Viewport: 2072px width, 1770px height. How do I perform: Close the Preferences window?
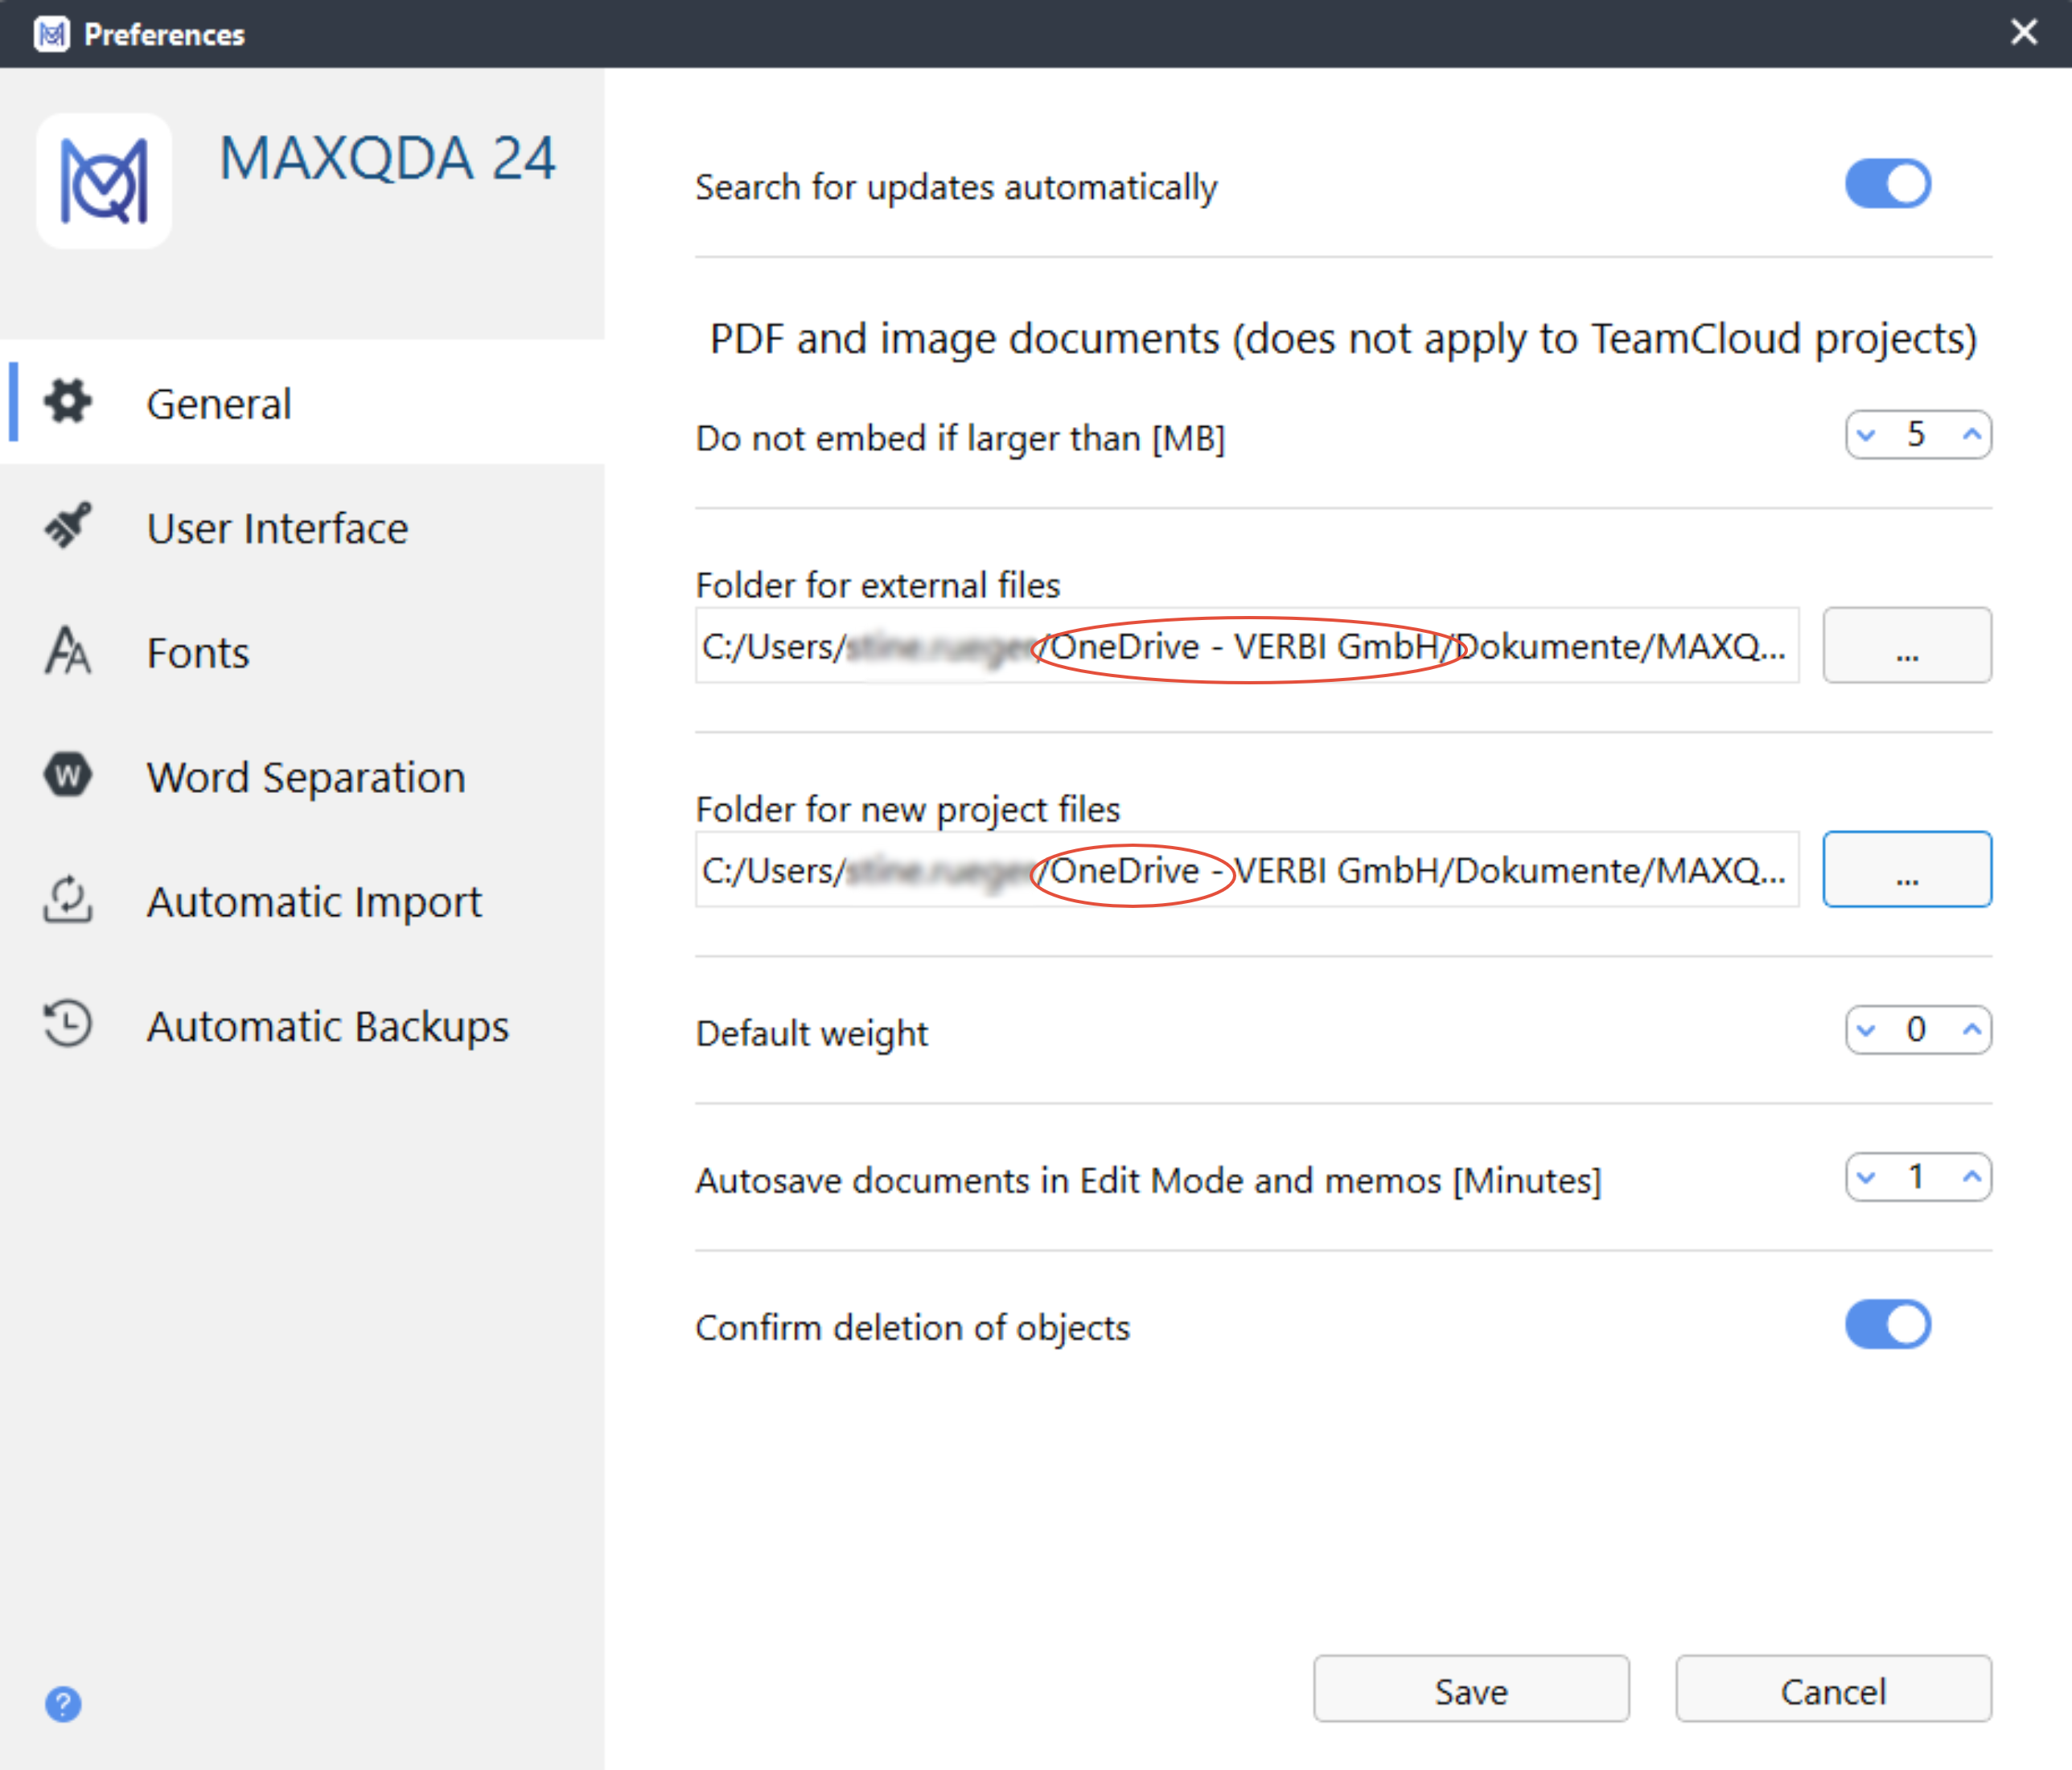pos(2024,33)
